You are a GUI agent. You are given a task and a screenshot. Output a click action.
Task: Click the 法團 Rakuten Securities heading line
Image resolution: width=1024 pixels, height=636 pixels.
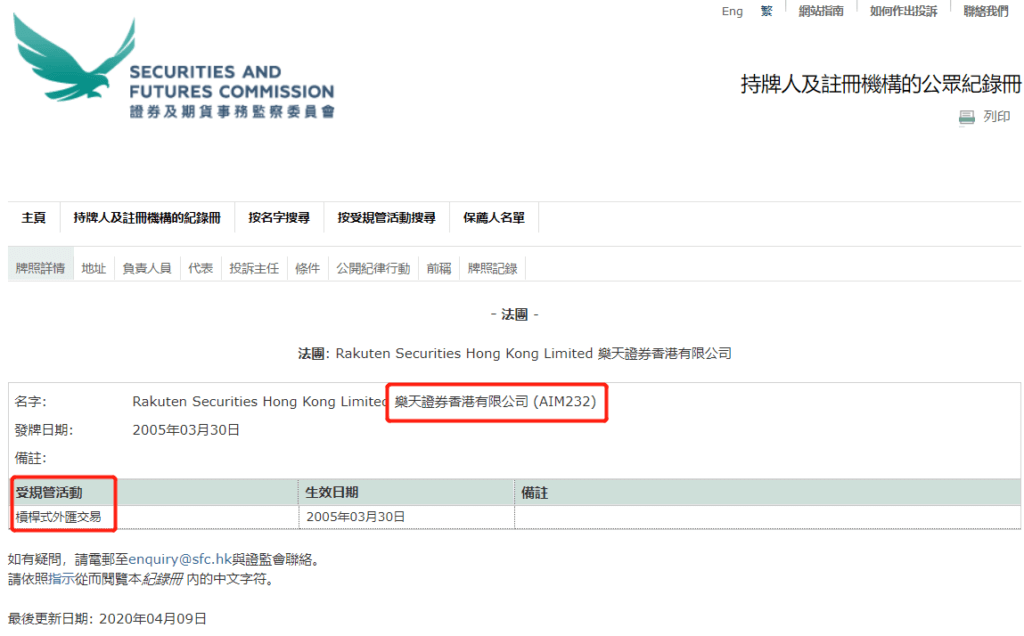coord(515,353)
